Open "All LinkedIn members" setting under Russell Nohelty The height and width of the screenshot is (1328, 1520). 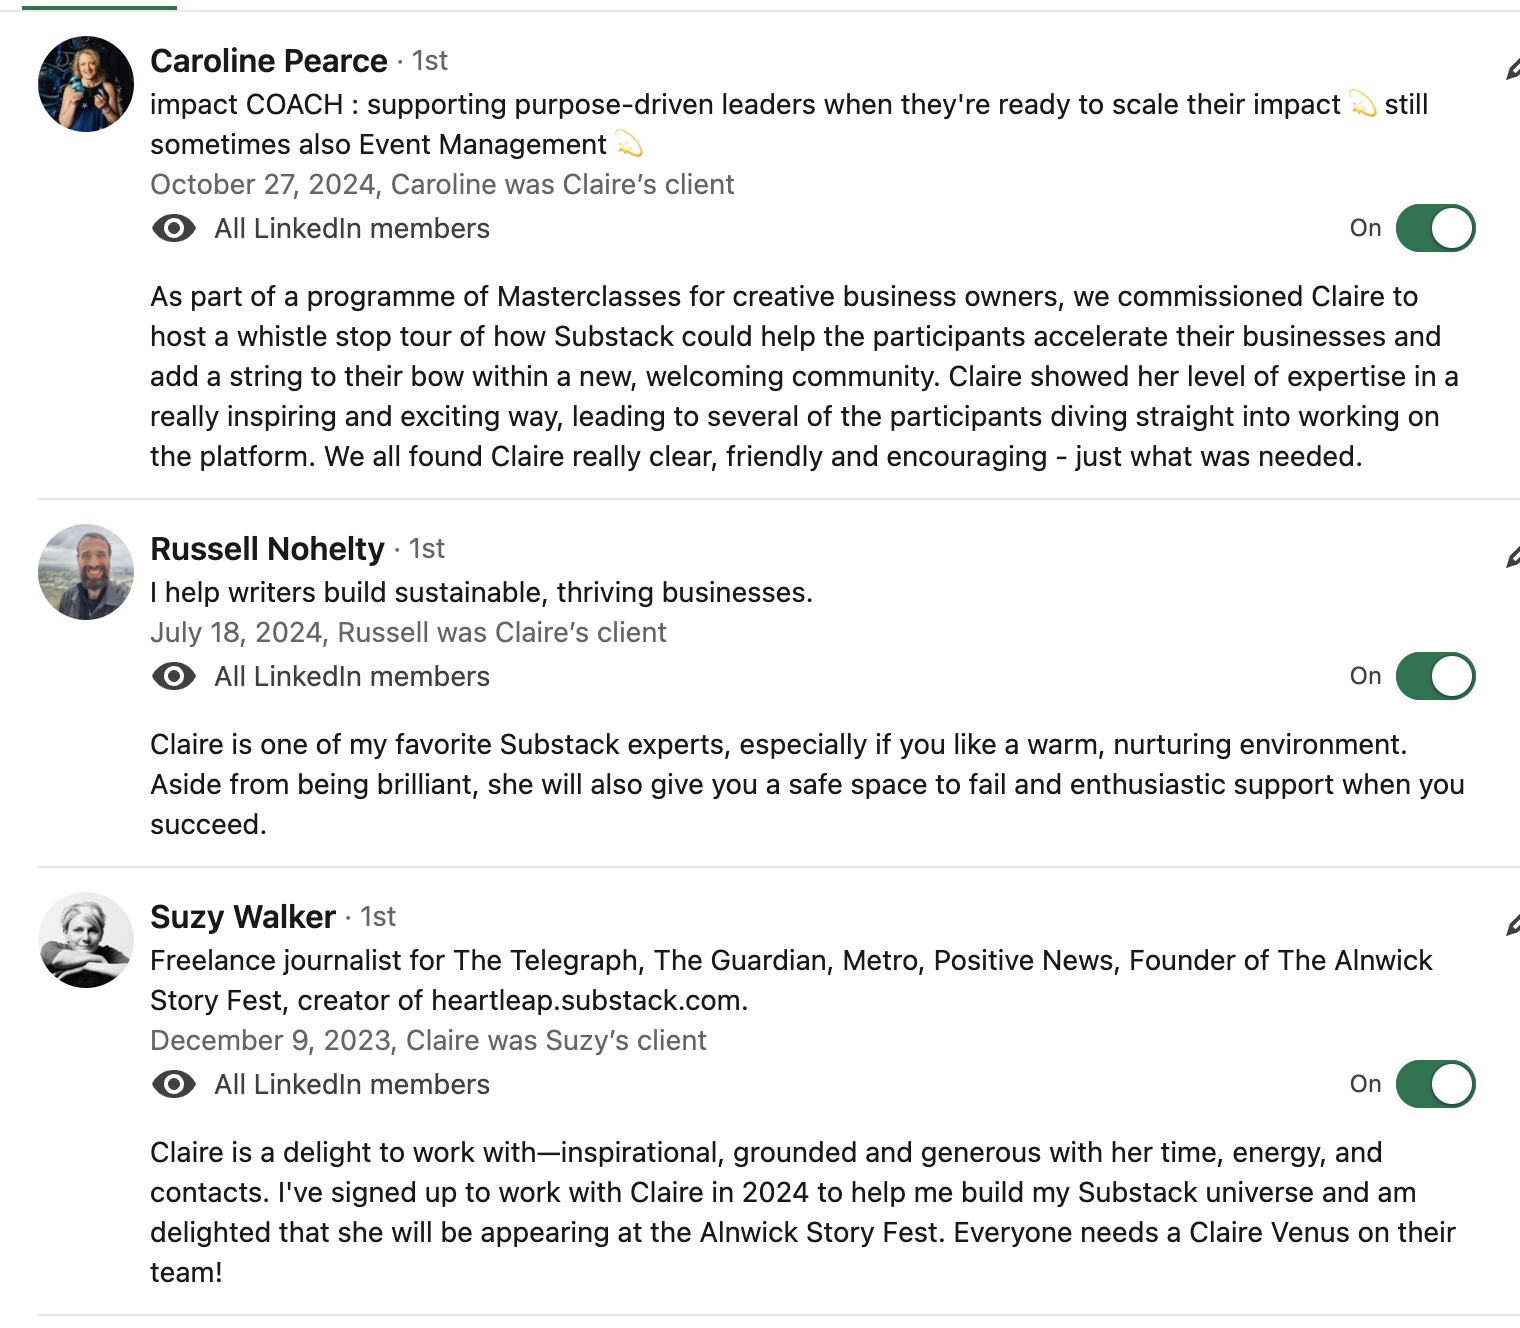[352, 677]
